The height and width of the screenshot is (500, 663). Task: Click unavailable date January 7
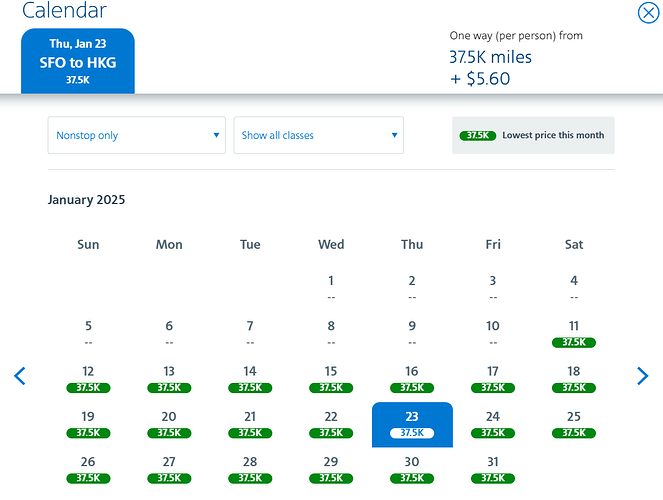click(x=250, y=333)
